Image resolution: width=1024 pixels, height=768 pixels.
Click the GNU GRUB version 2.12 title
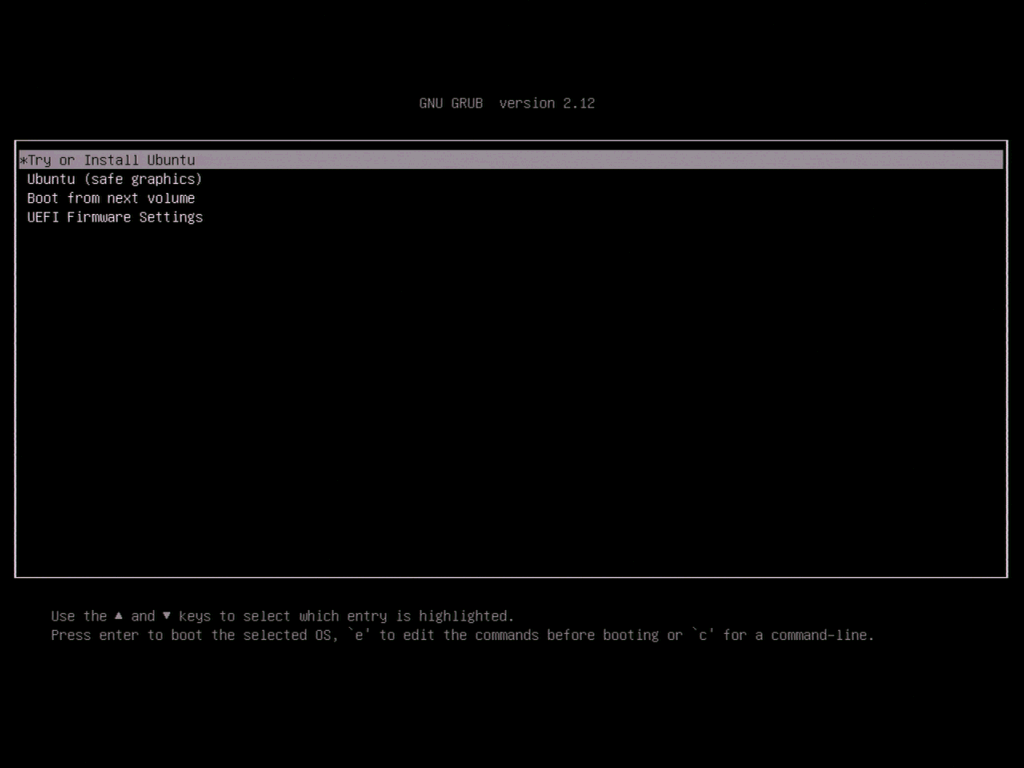click(507, 103)
